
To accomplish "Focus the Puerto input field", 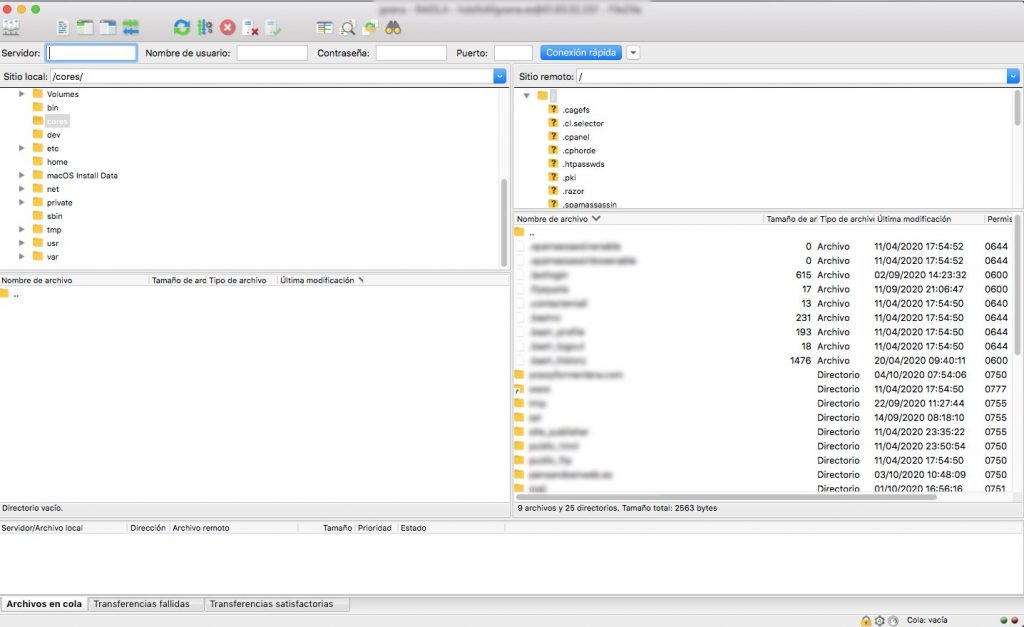I will click(x=513, y=53).
